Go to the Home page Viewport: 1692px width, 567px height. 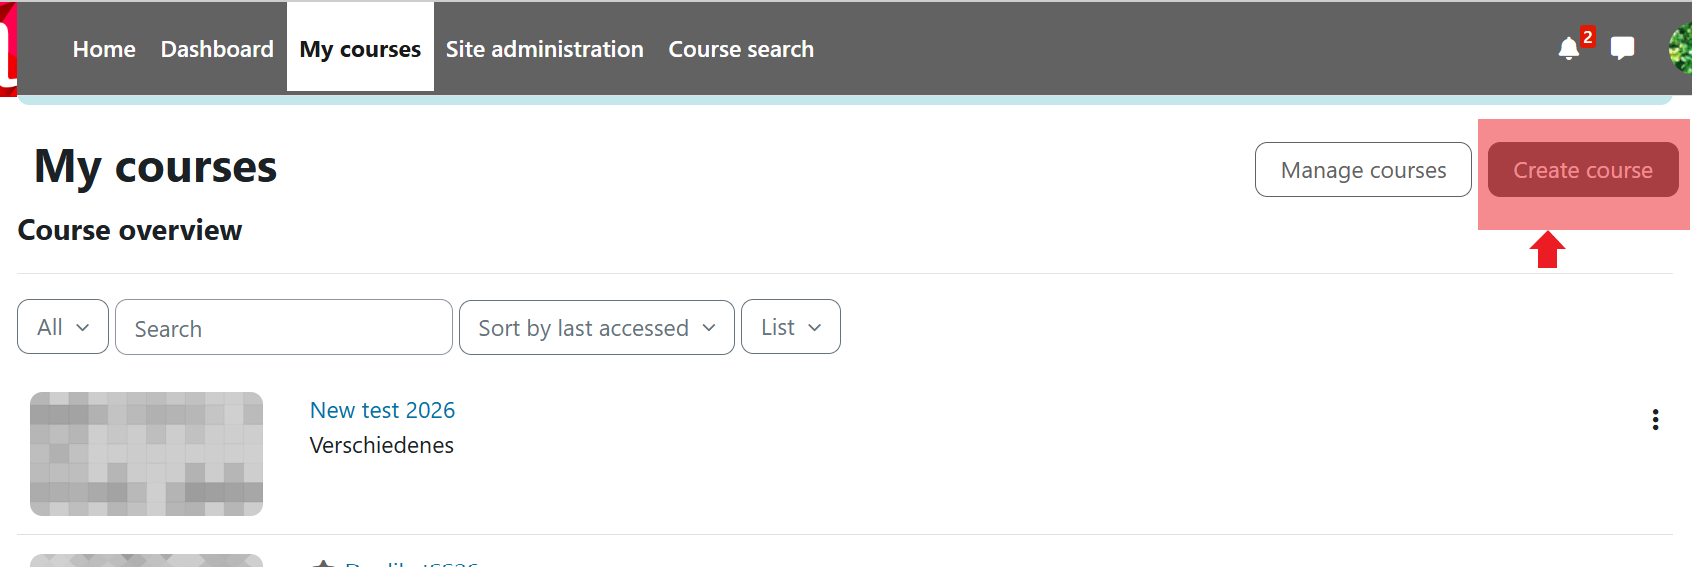(104, 49)
